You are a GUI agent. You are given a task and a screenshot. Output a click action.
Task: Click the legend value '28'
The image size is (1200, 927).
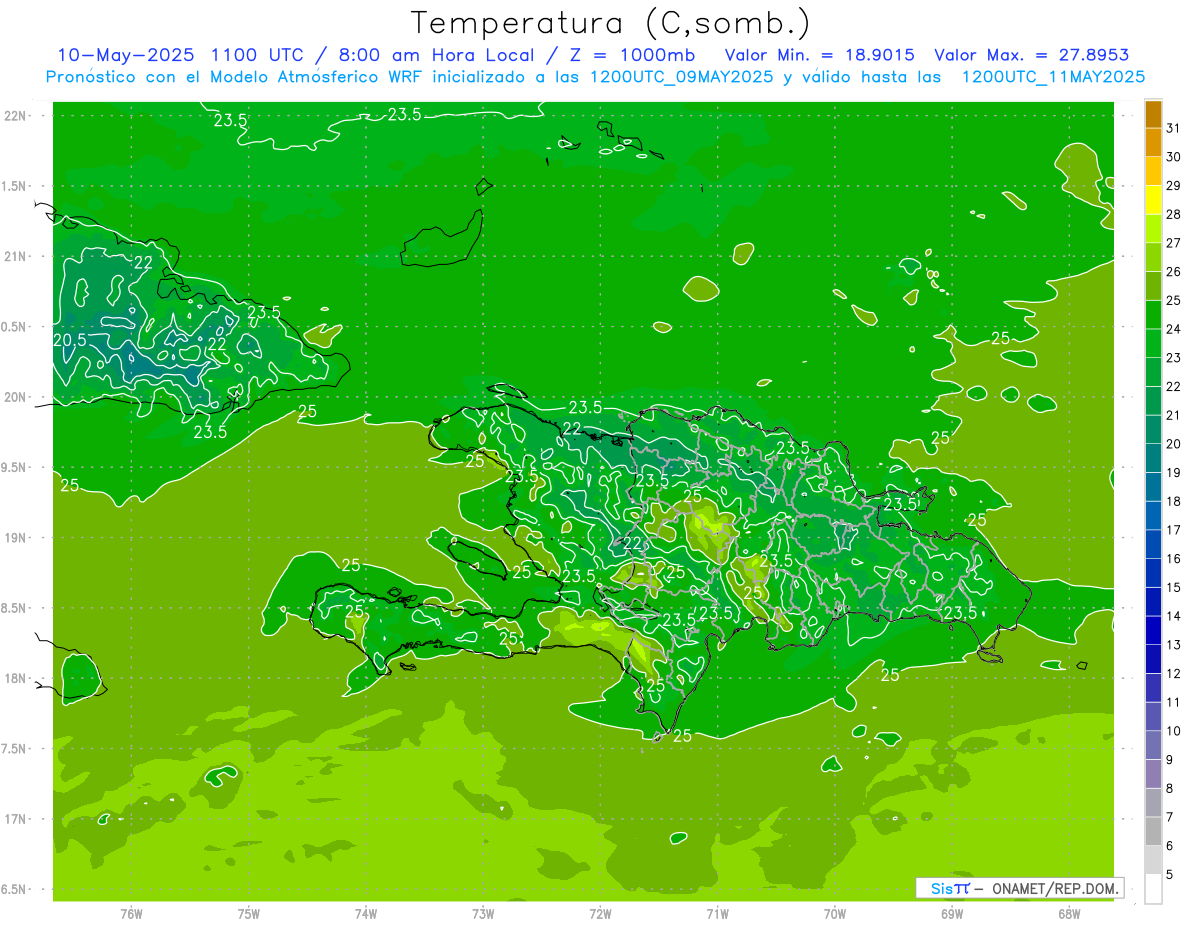[x=1174, y=214]
